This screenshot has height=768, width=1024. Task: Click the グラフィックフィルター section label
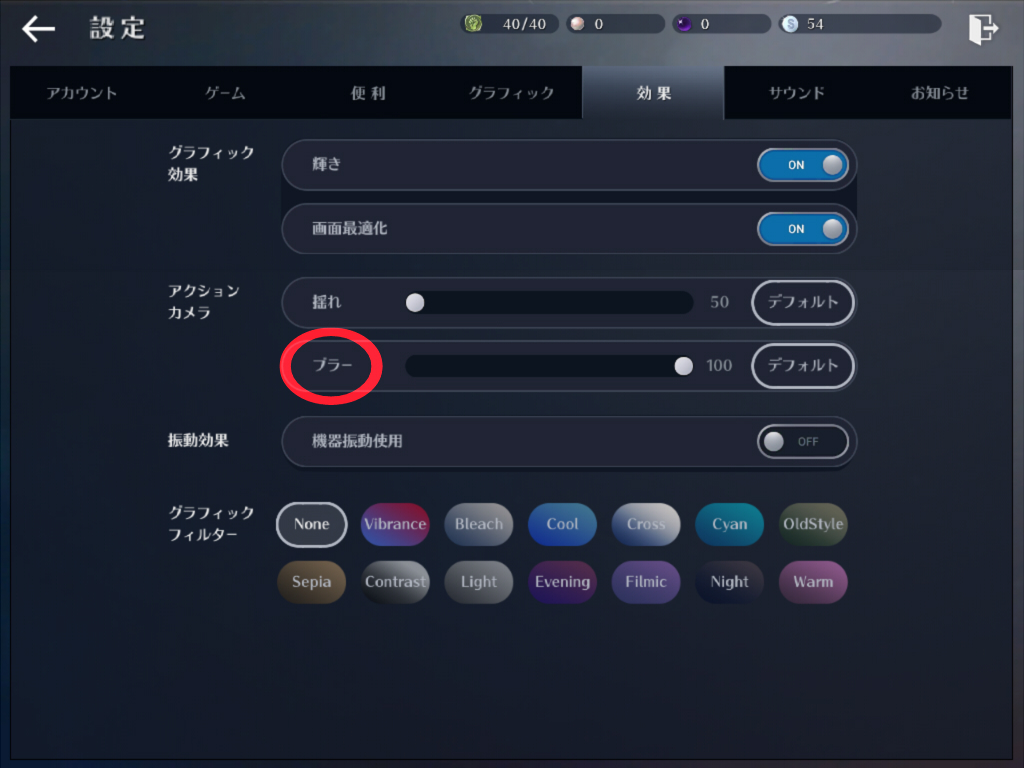coord(211,524)
